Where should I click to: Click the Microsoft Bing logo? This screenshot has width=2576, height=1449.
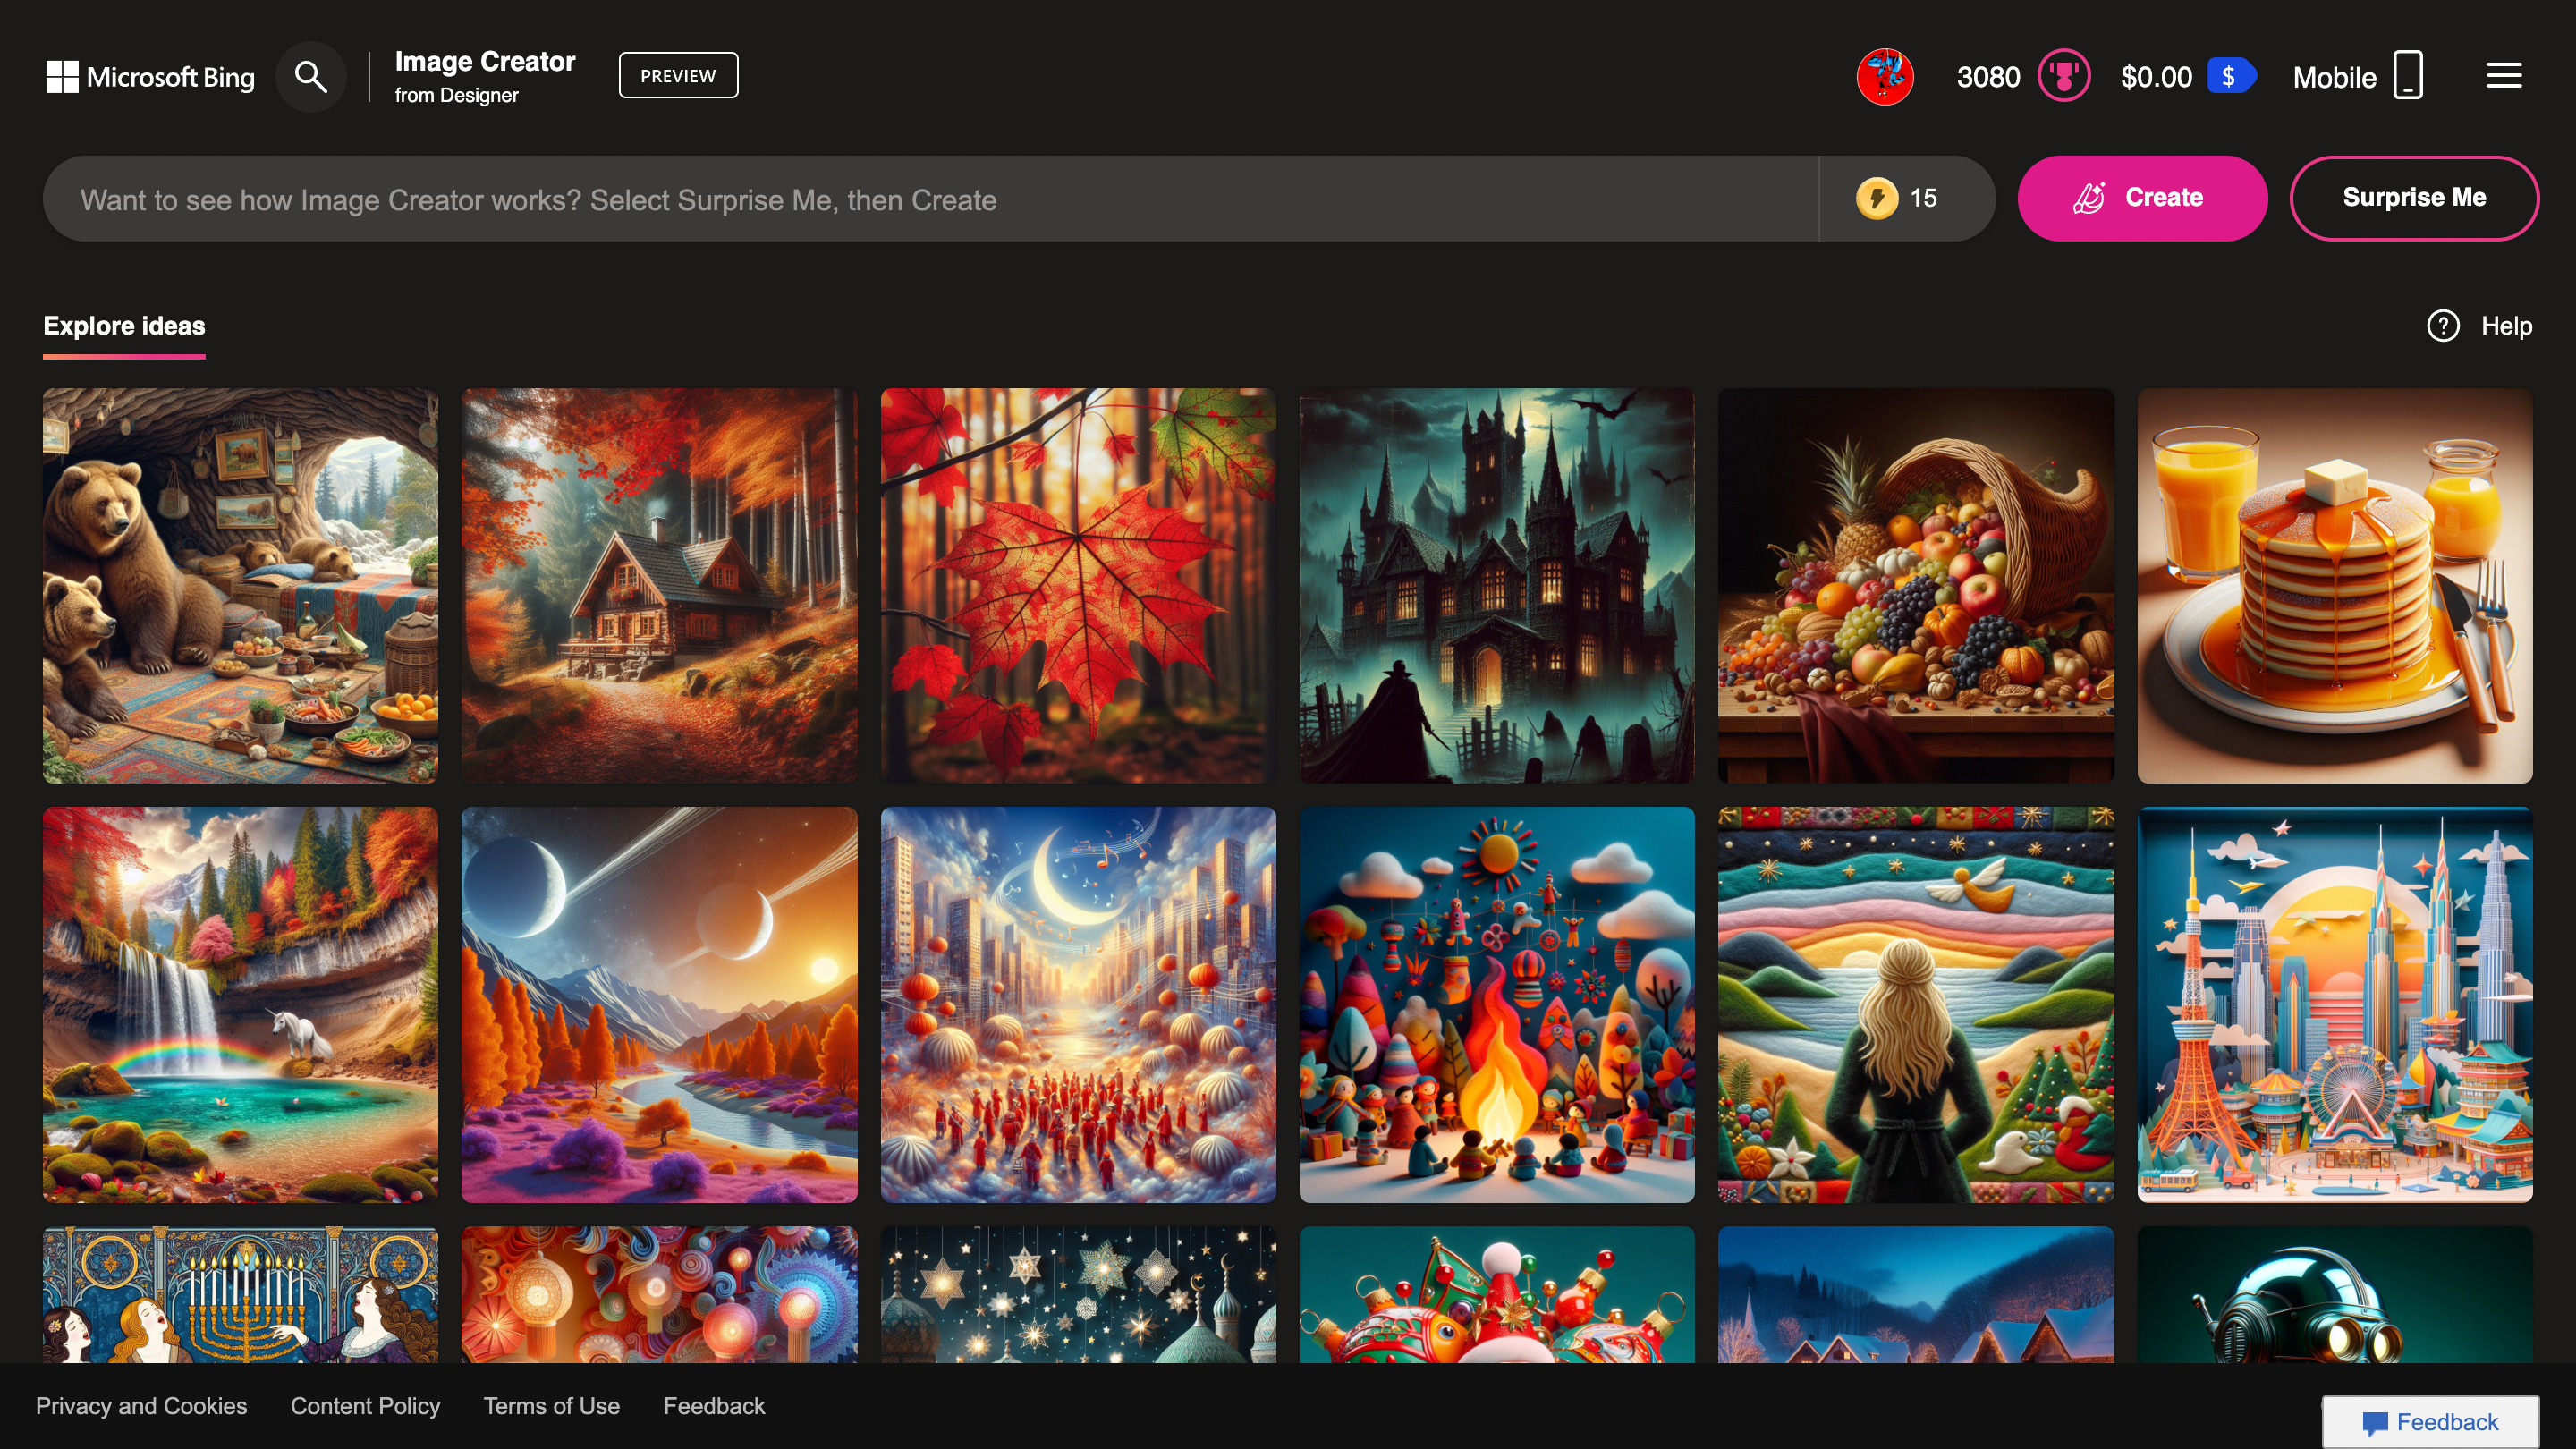point(150,76)
